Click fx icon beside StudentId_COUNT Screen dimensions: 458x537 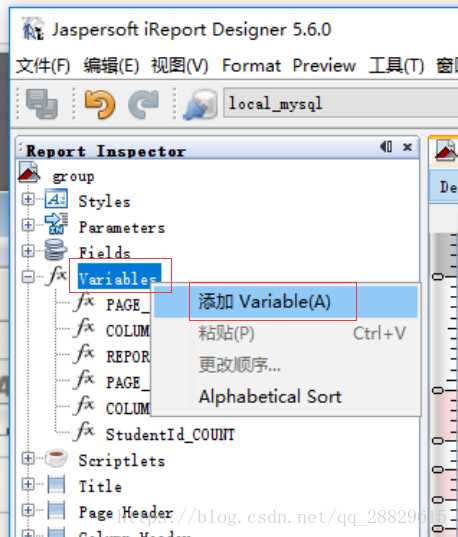[x=84, y=431]
